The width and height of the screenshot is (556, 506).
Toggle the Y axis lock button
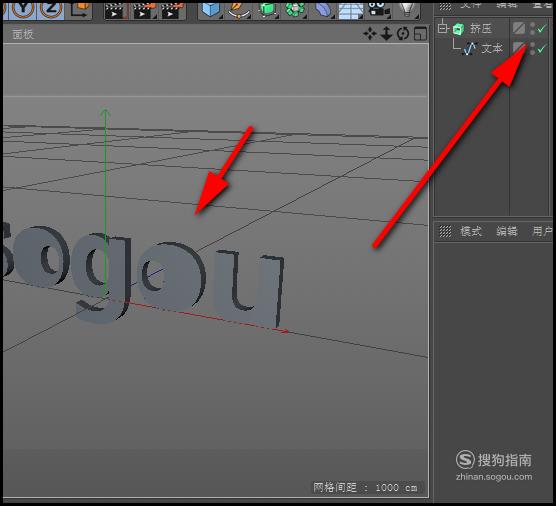pyautogui.click(x=23, y=10)
